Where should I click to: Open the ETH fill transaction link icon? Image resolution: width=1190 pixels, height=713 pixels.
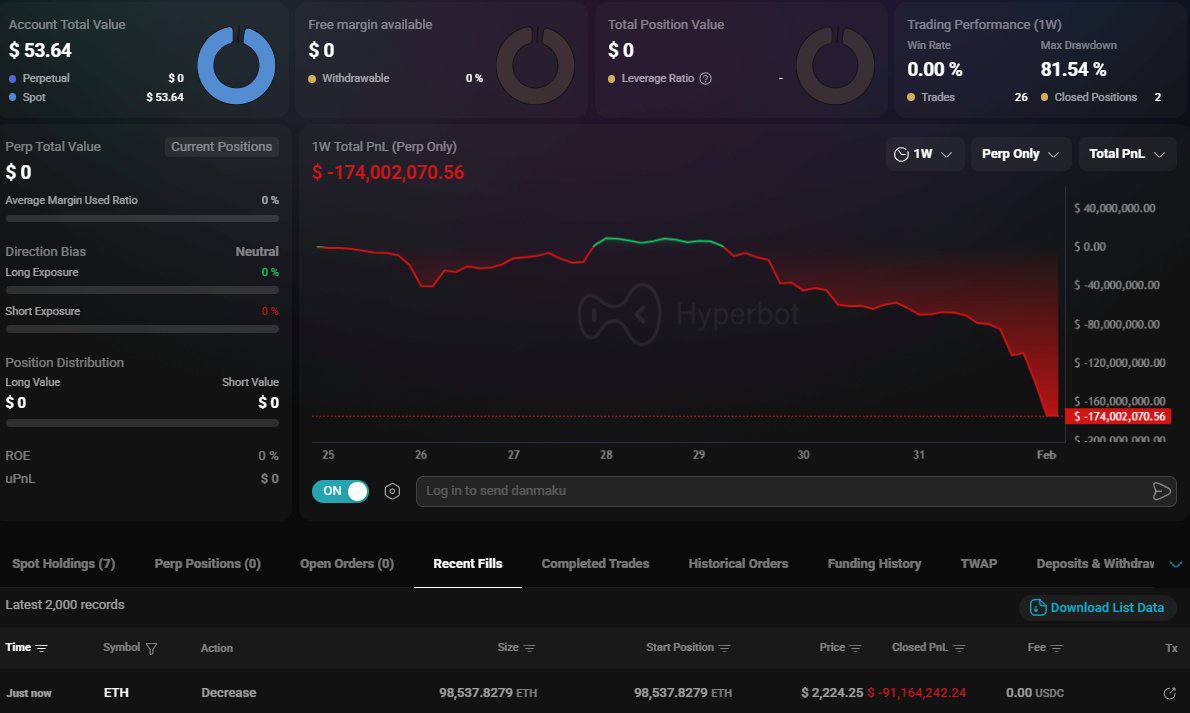point(1169,693)
